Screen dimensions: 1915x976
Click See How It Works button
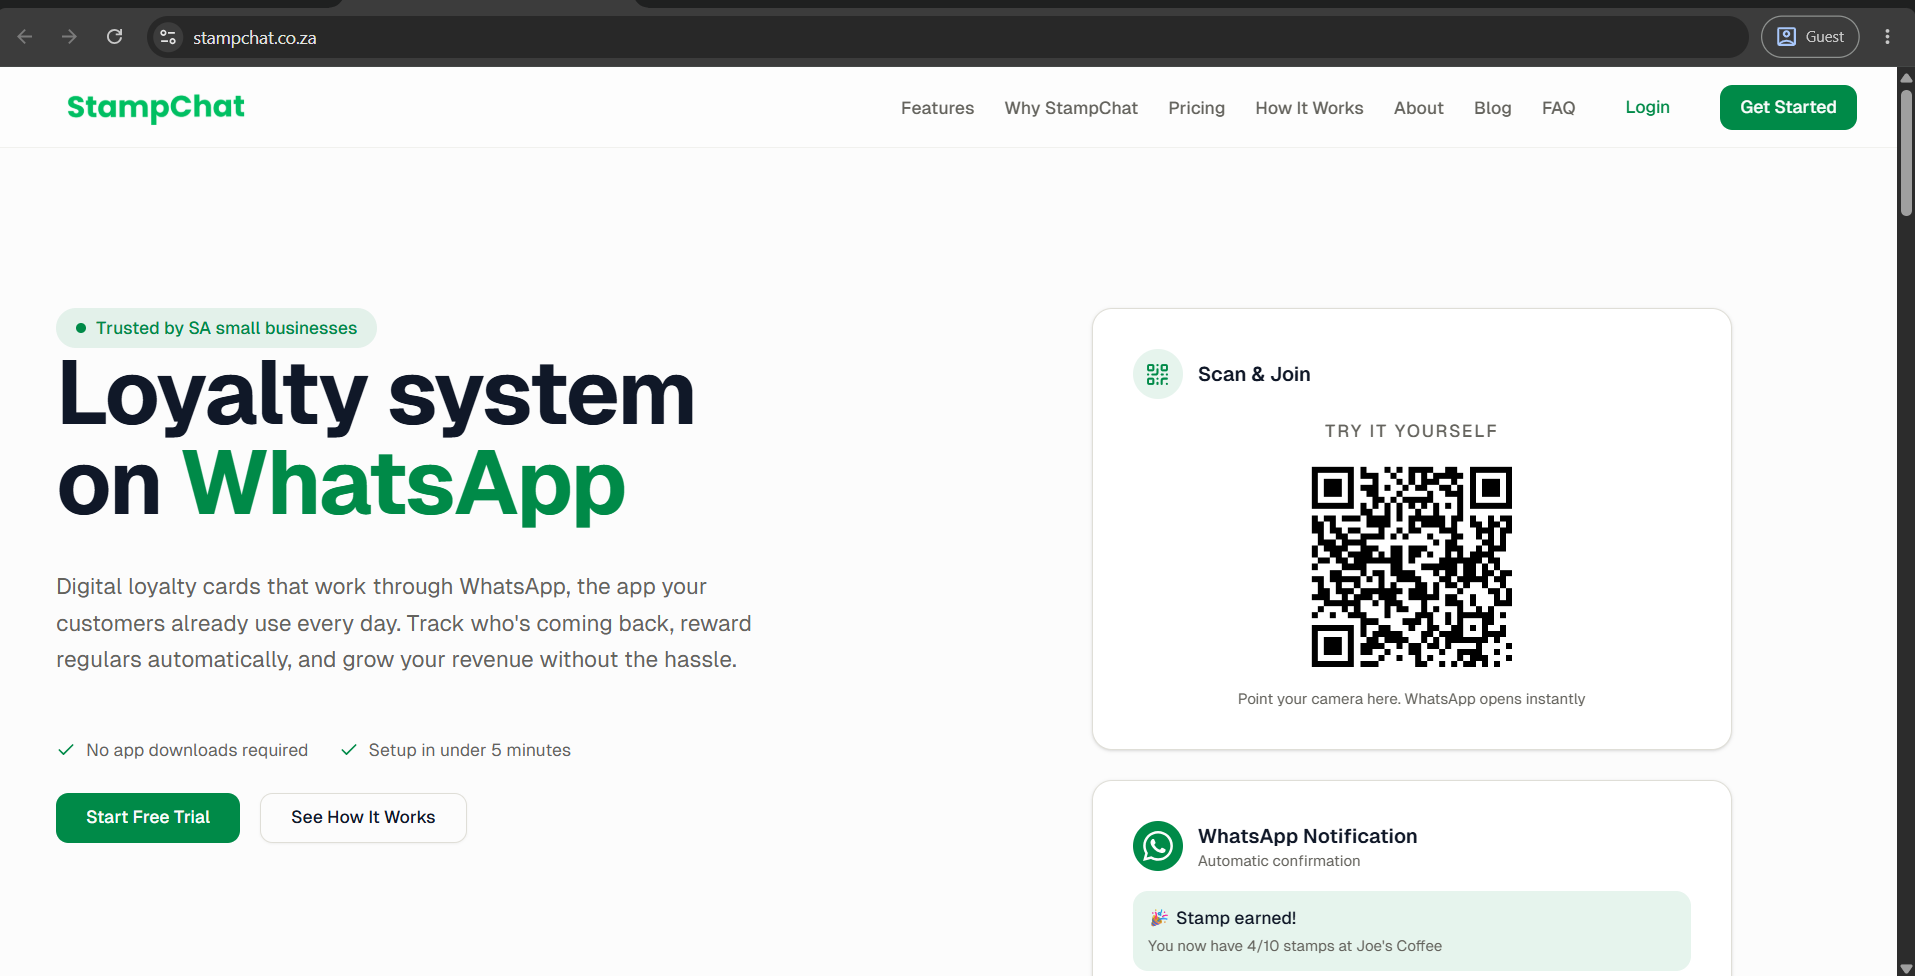click(x=363, y=818)
